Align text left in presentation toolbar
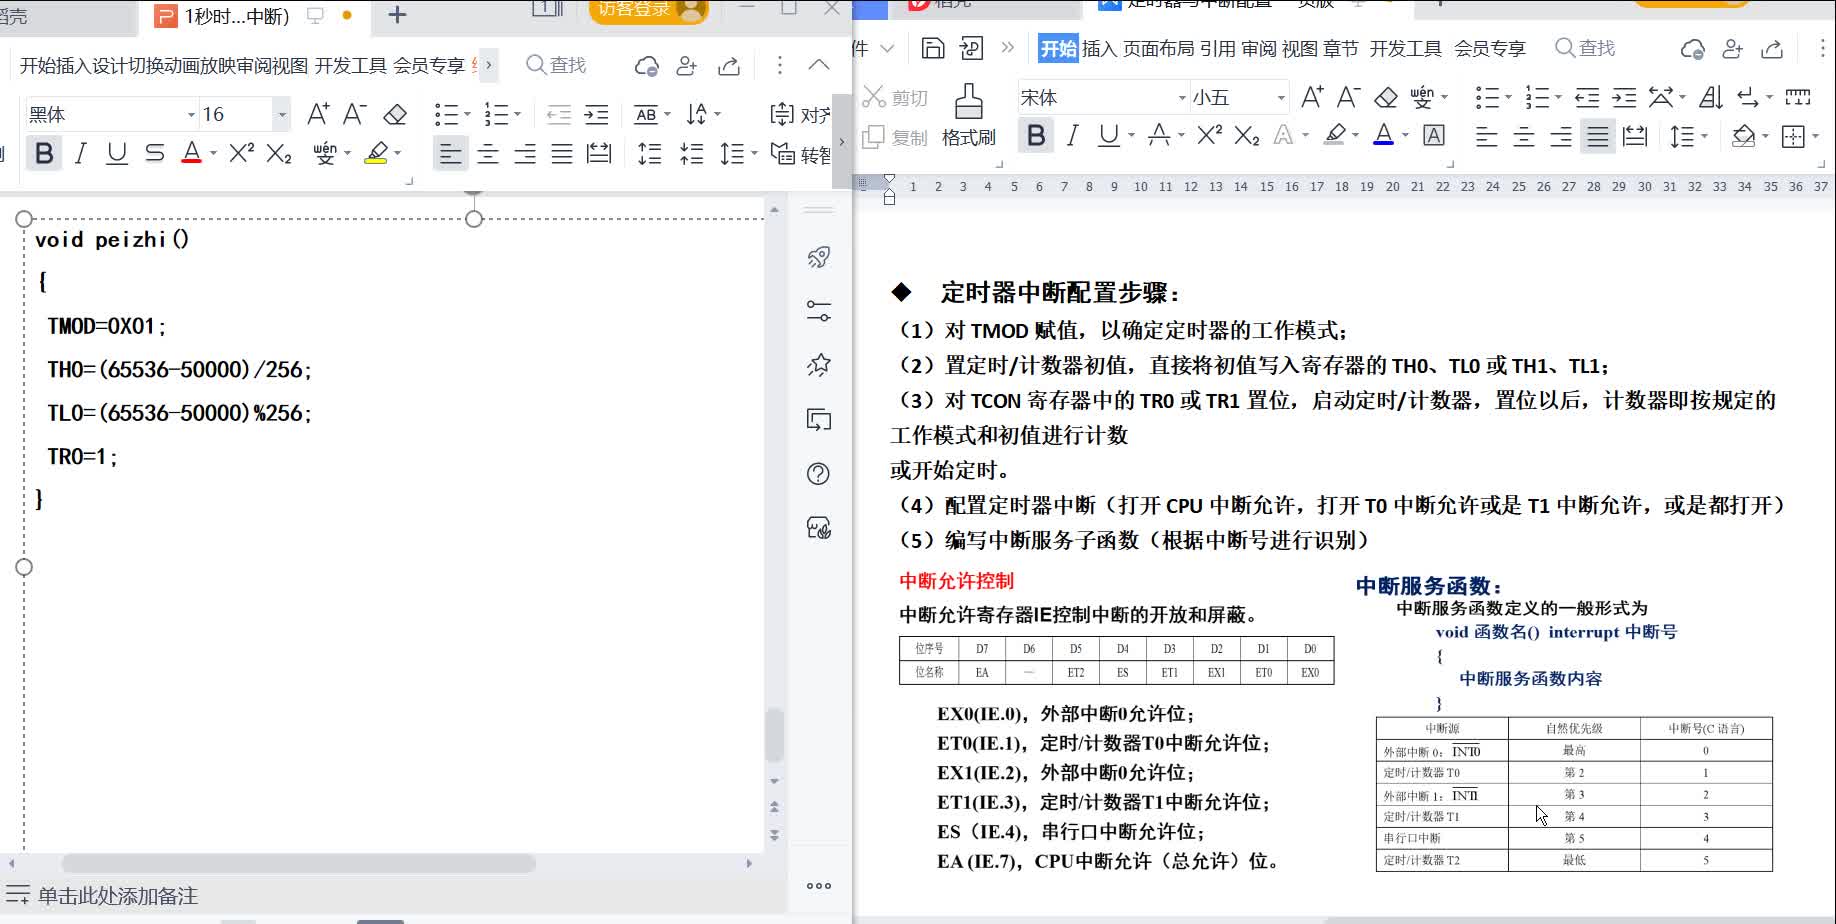 [451, 153]
